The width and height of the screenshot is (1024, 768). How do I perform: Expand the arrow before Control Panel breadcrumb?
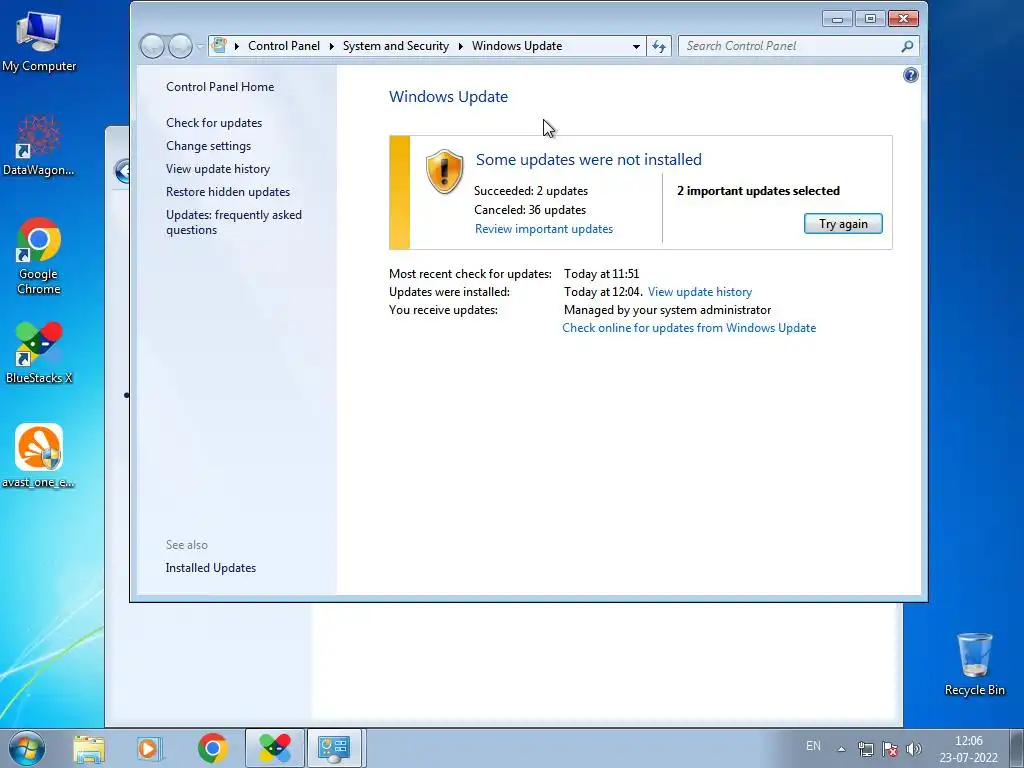[236, 46]
